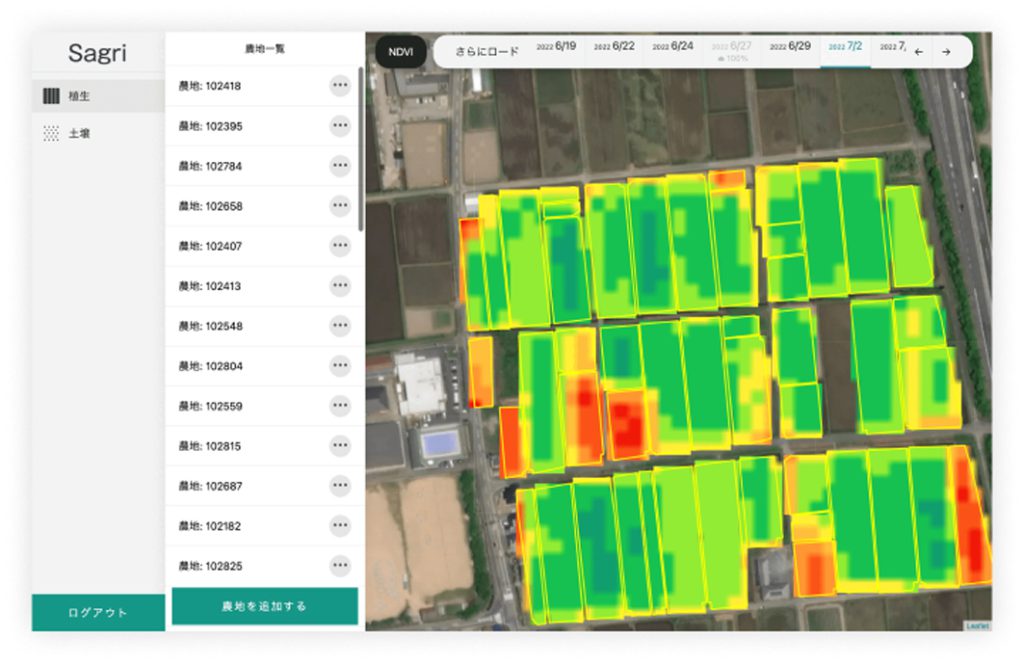This screenshot has height=664, width=1024.
Task: Click next dates right arrow icon
Action: [946, 52]
